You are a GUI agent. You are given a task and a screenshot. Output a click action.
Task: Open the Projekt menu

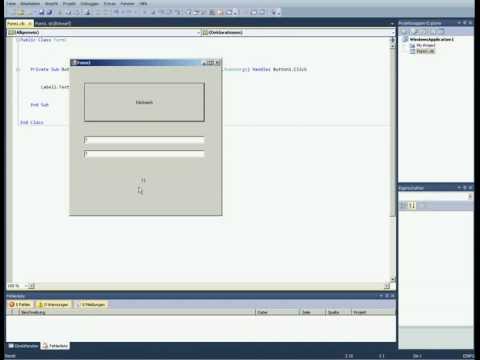tap(69, 3)
